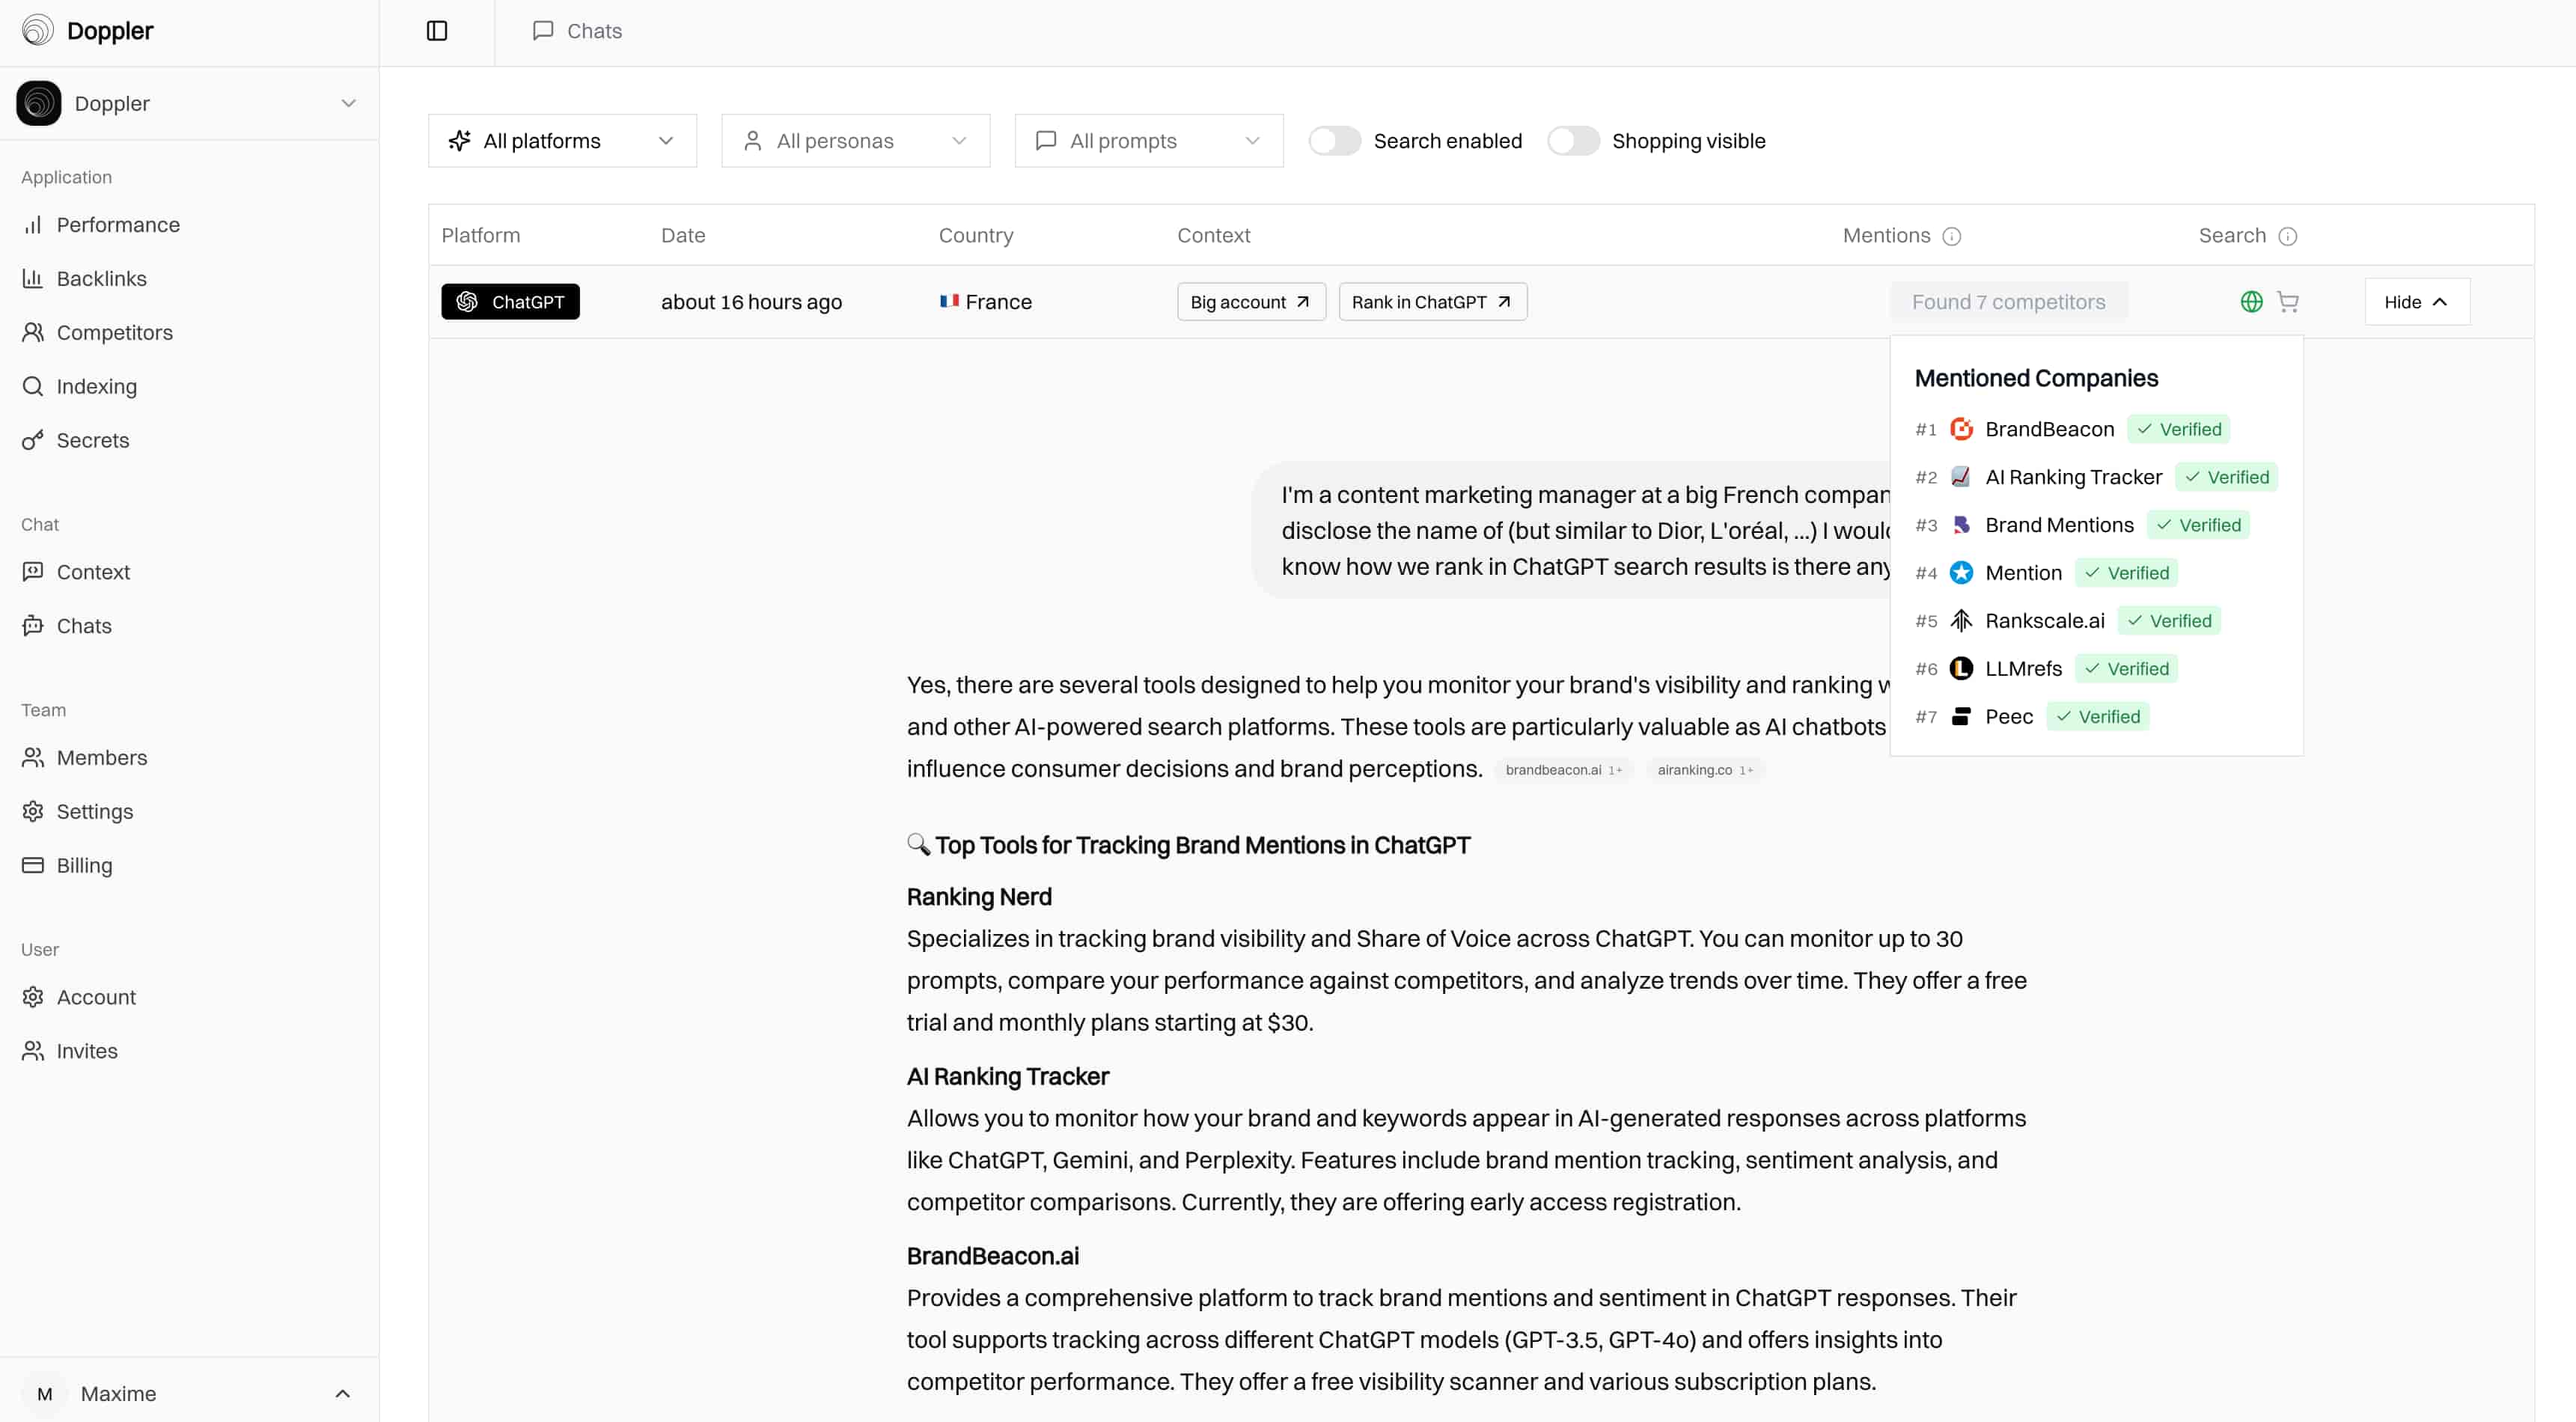Click the Mentions info icon

tap(1951, 236)
